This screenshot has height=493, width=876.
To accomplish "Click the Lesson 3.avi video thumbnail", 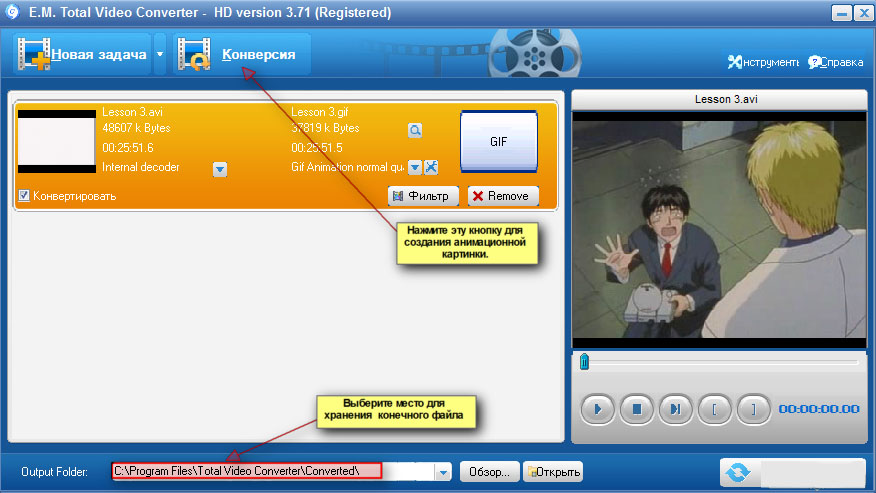I will pyautogui.click(x=56, y=141).
